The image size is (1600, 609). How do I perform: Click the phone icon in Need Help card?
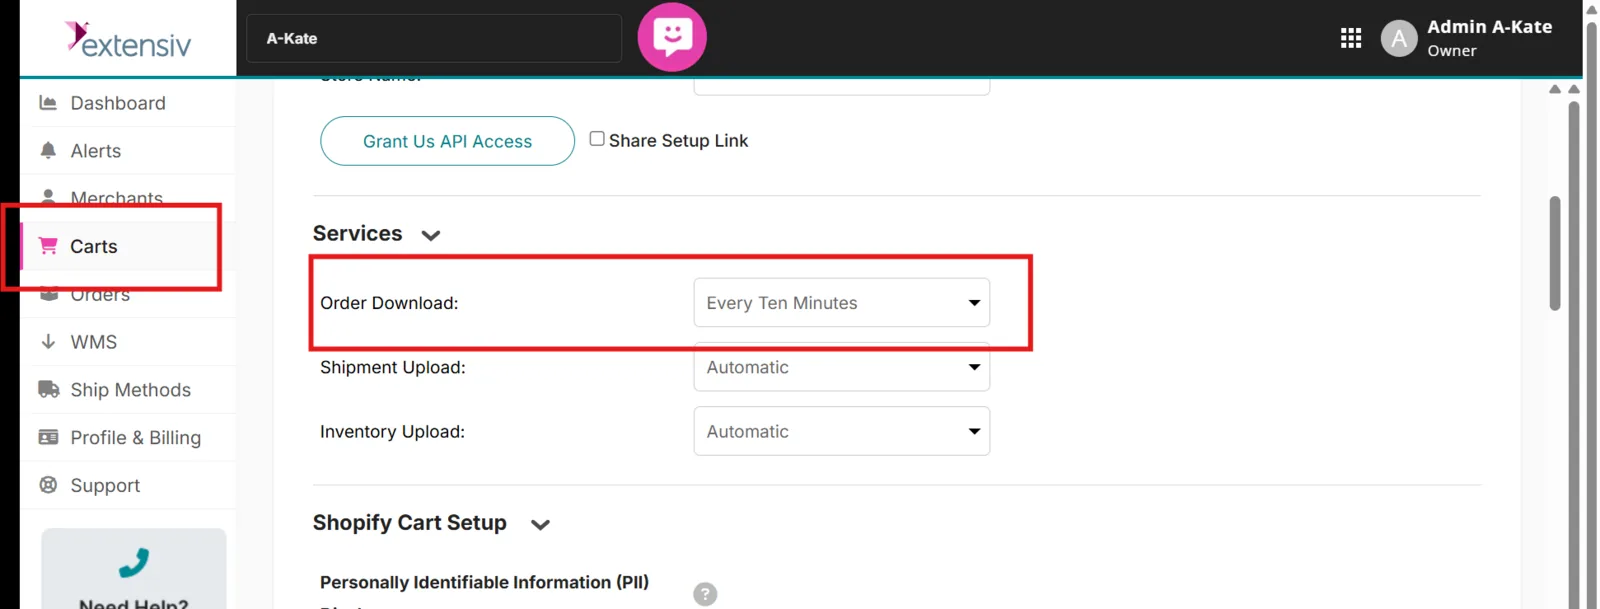[134, 563]
